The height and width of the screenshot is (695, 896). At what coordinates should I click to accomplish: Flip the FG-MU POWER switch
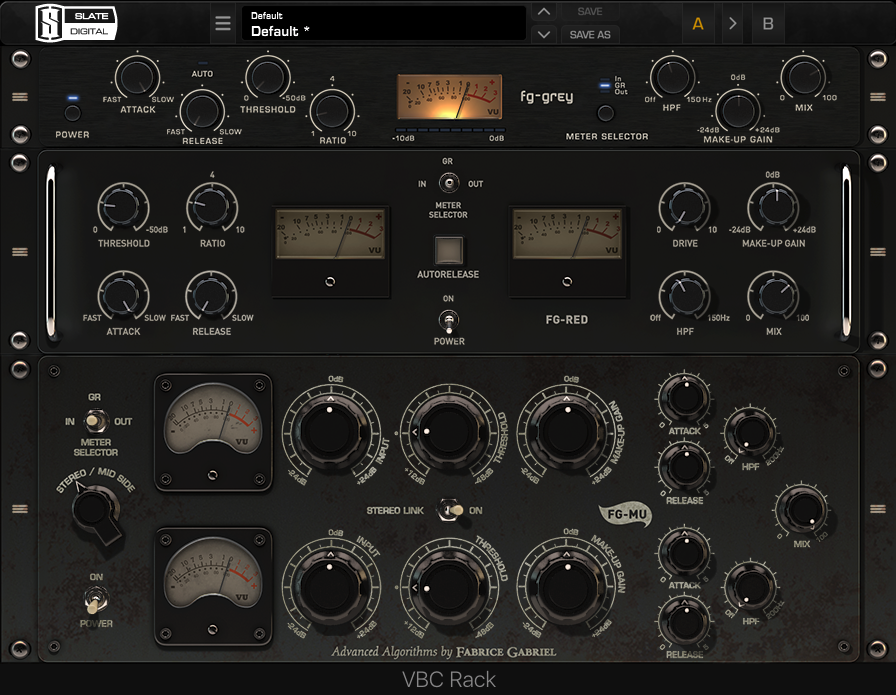point(95,600)
